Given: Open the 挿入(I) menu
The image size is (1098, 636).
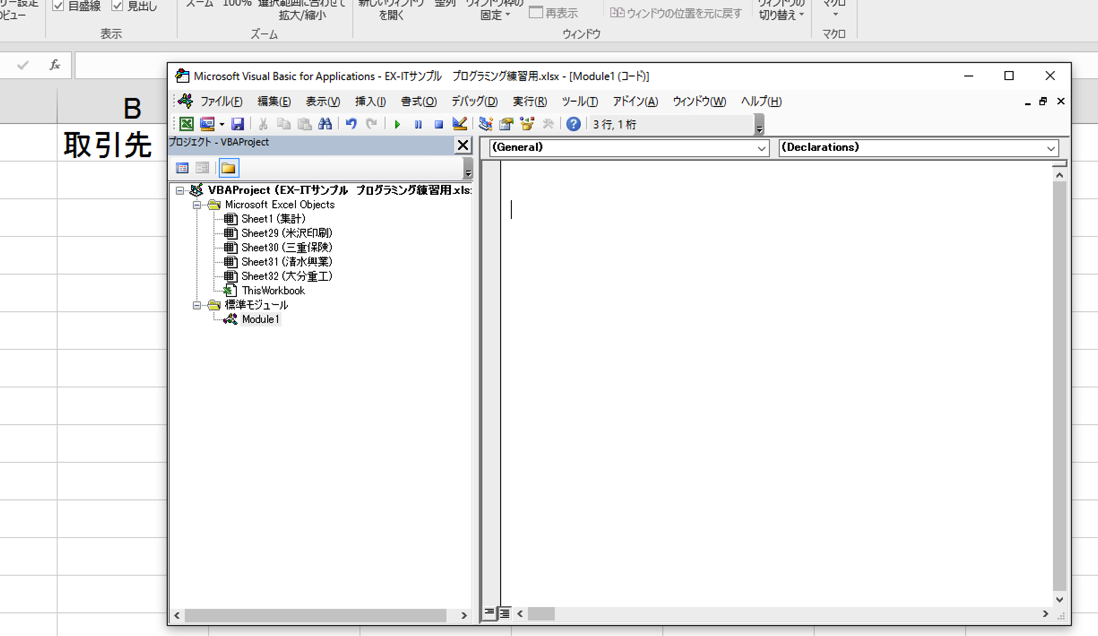Looking at the screenshot, I should [370, 102].
